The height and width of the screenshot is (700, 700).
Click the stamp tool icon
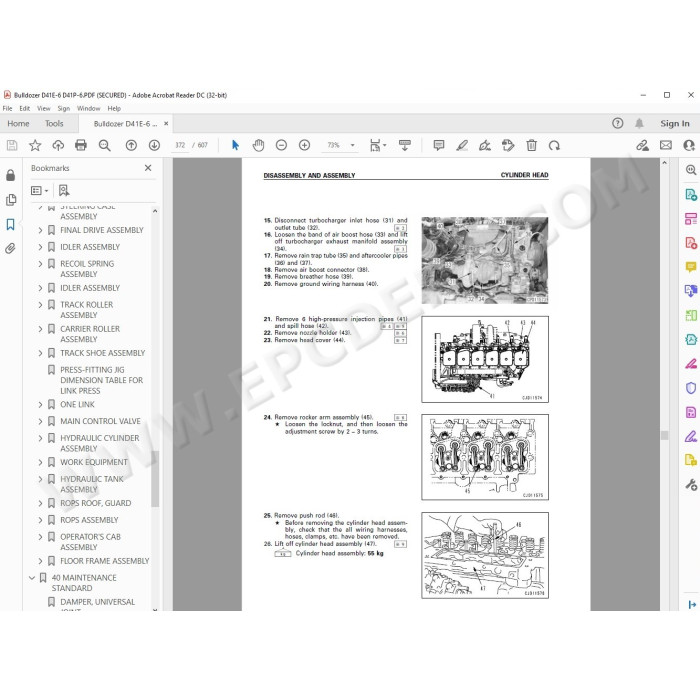[x=508, y=145]
